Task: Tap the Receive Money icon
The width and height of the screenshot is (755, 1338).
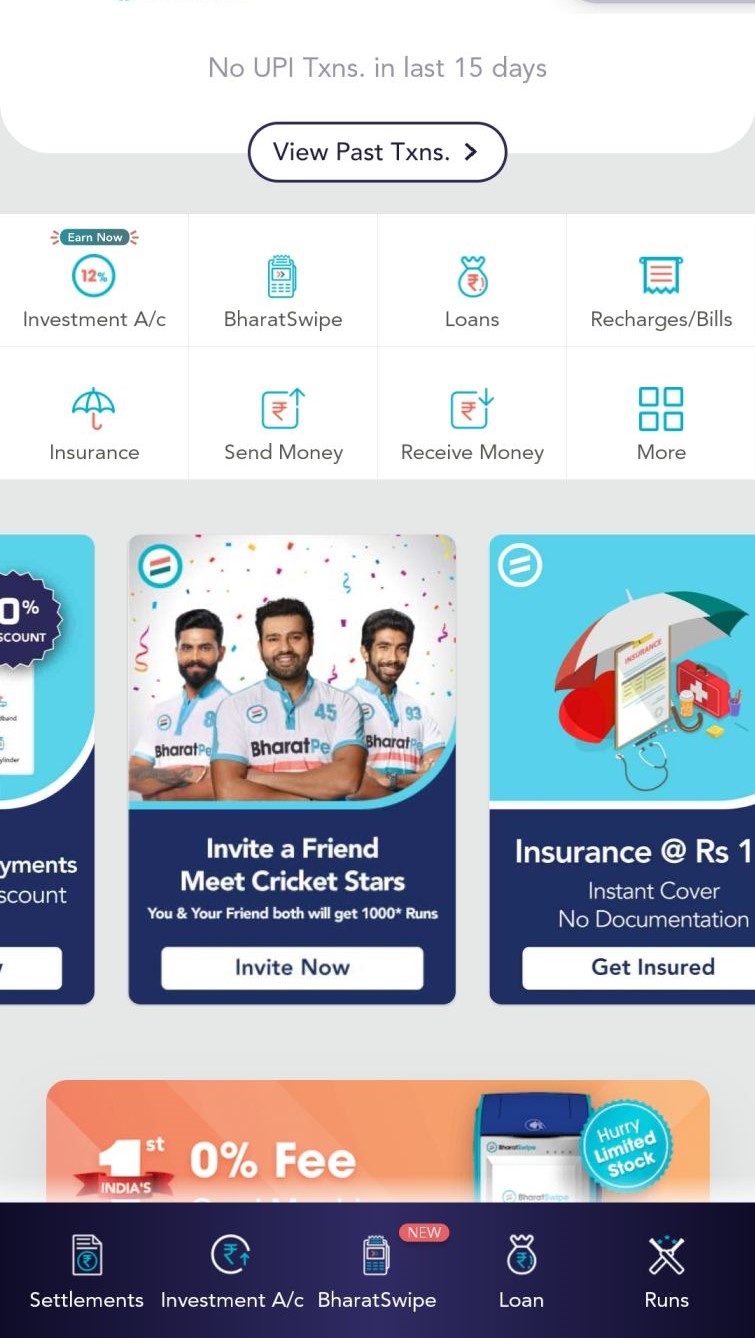Action: tap(472, 409)
